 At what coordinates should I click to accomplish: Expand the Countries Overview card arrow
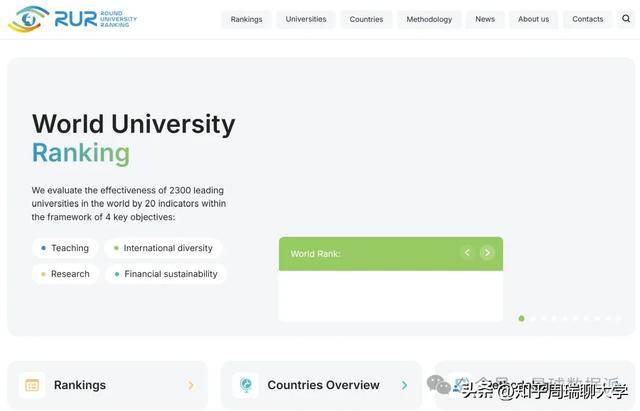pyautogui.click(x=404, y=385)
